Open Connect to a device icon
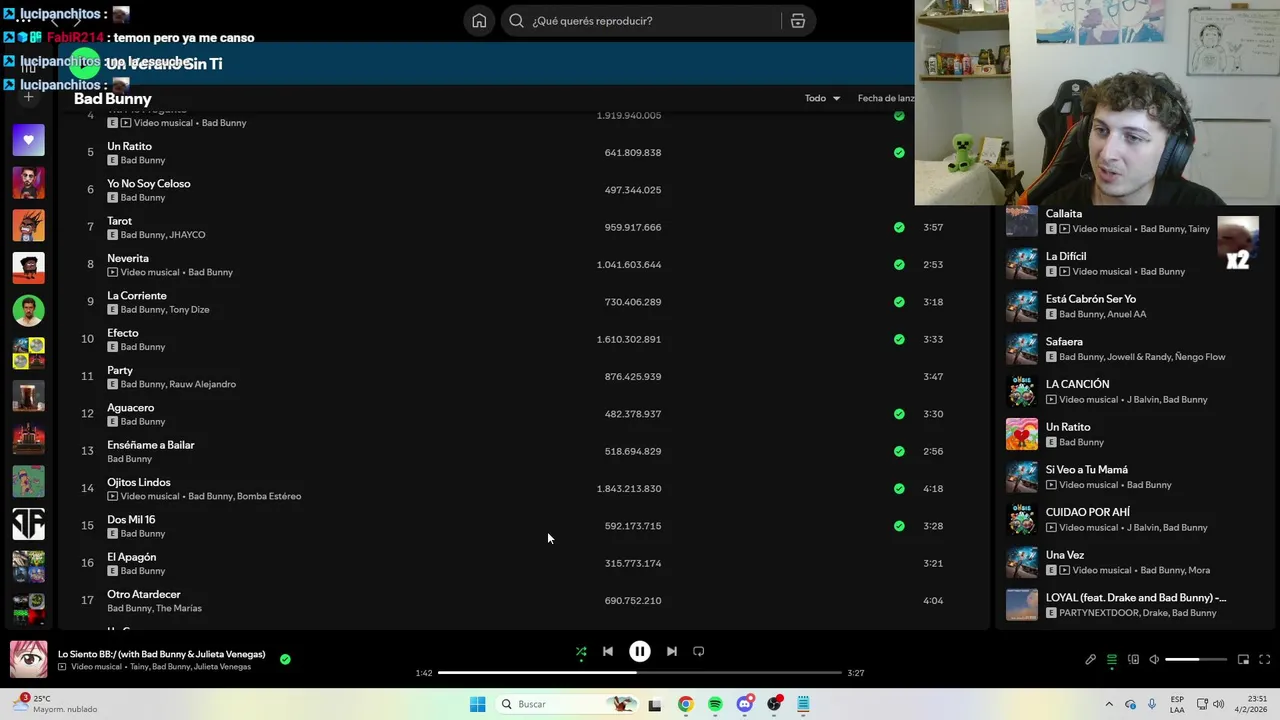This screenshot has width=1280, height=720. click(1133, 660)
